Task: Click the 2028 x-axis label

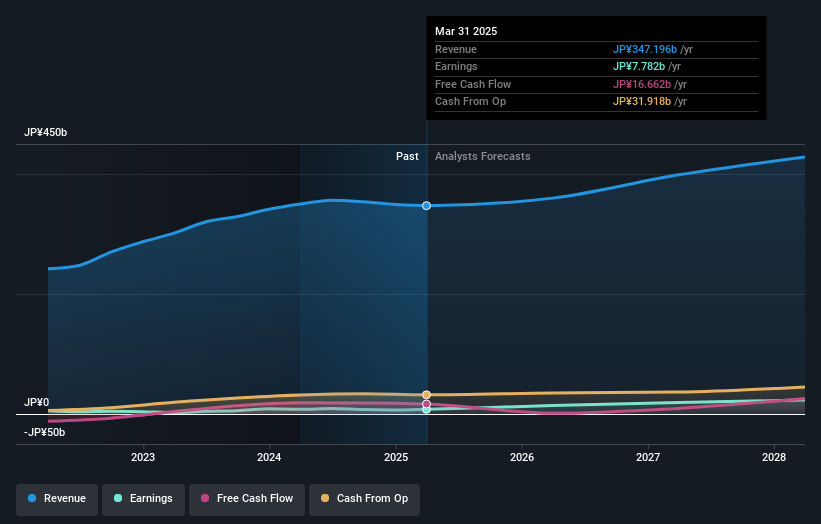Action: pyautogui.click(x=774, y=458)
